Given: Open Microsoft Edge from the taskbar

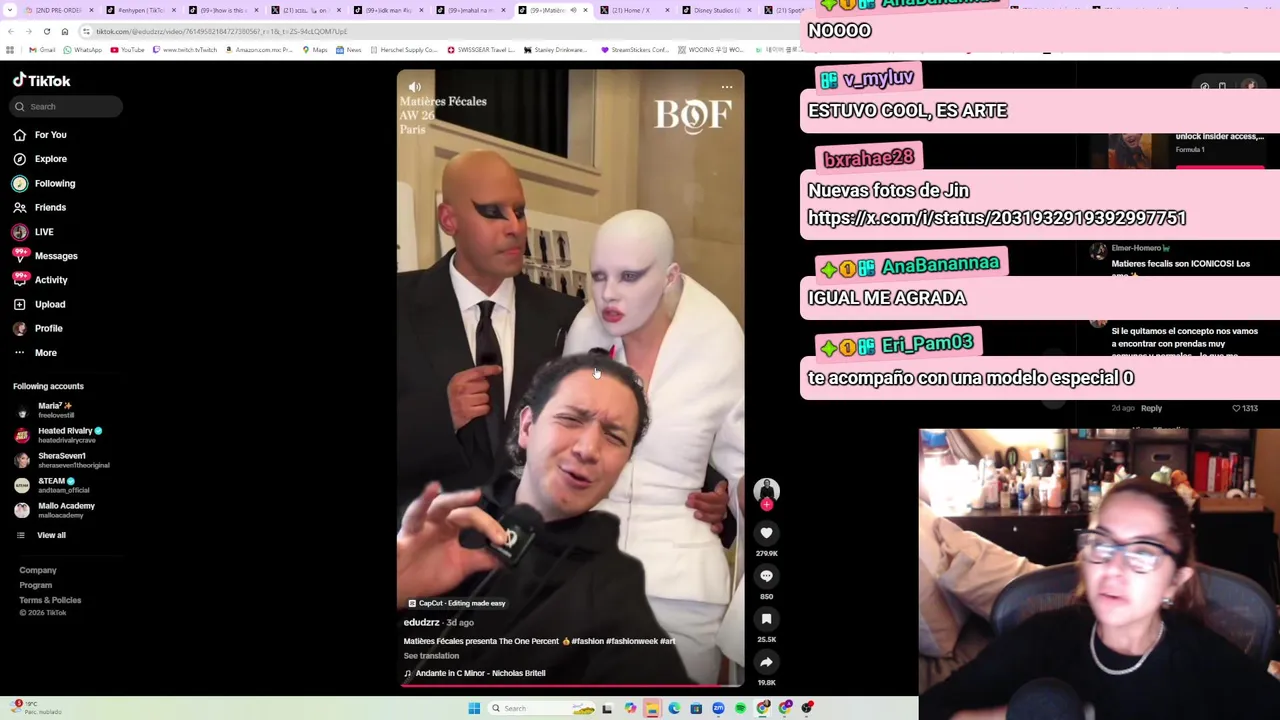Looking at the screenshot, I should pos(674,708).
